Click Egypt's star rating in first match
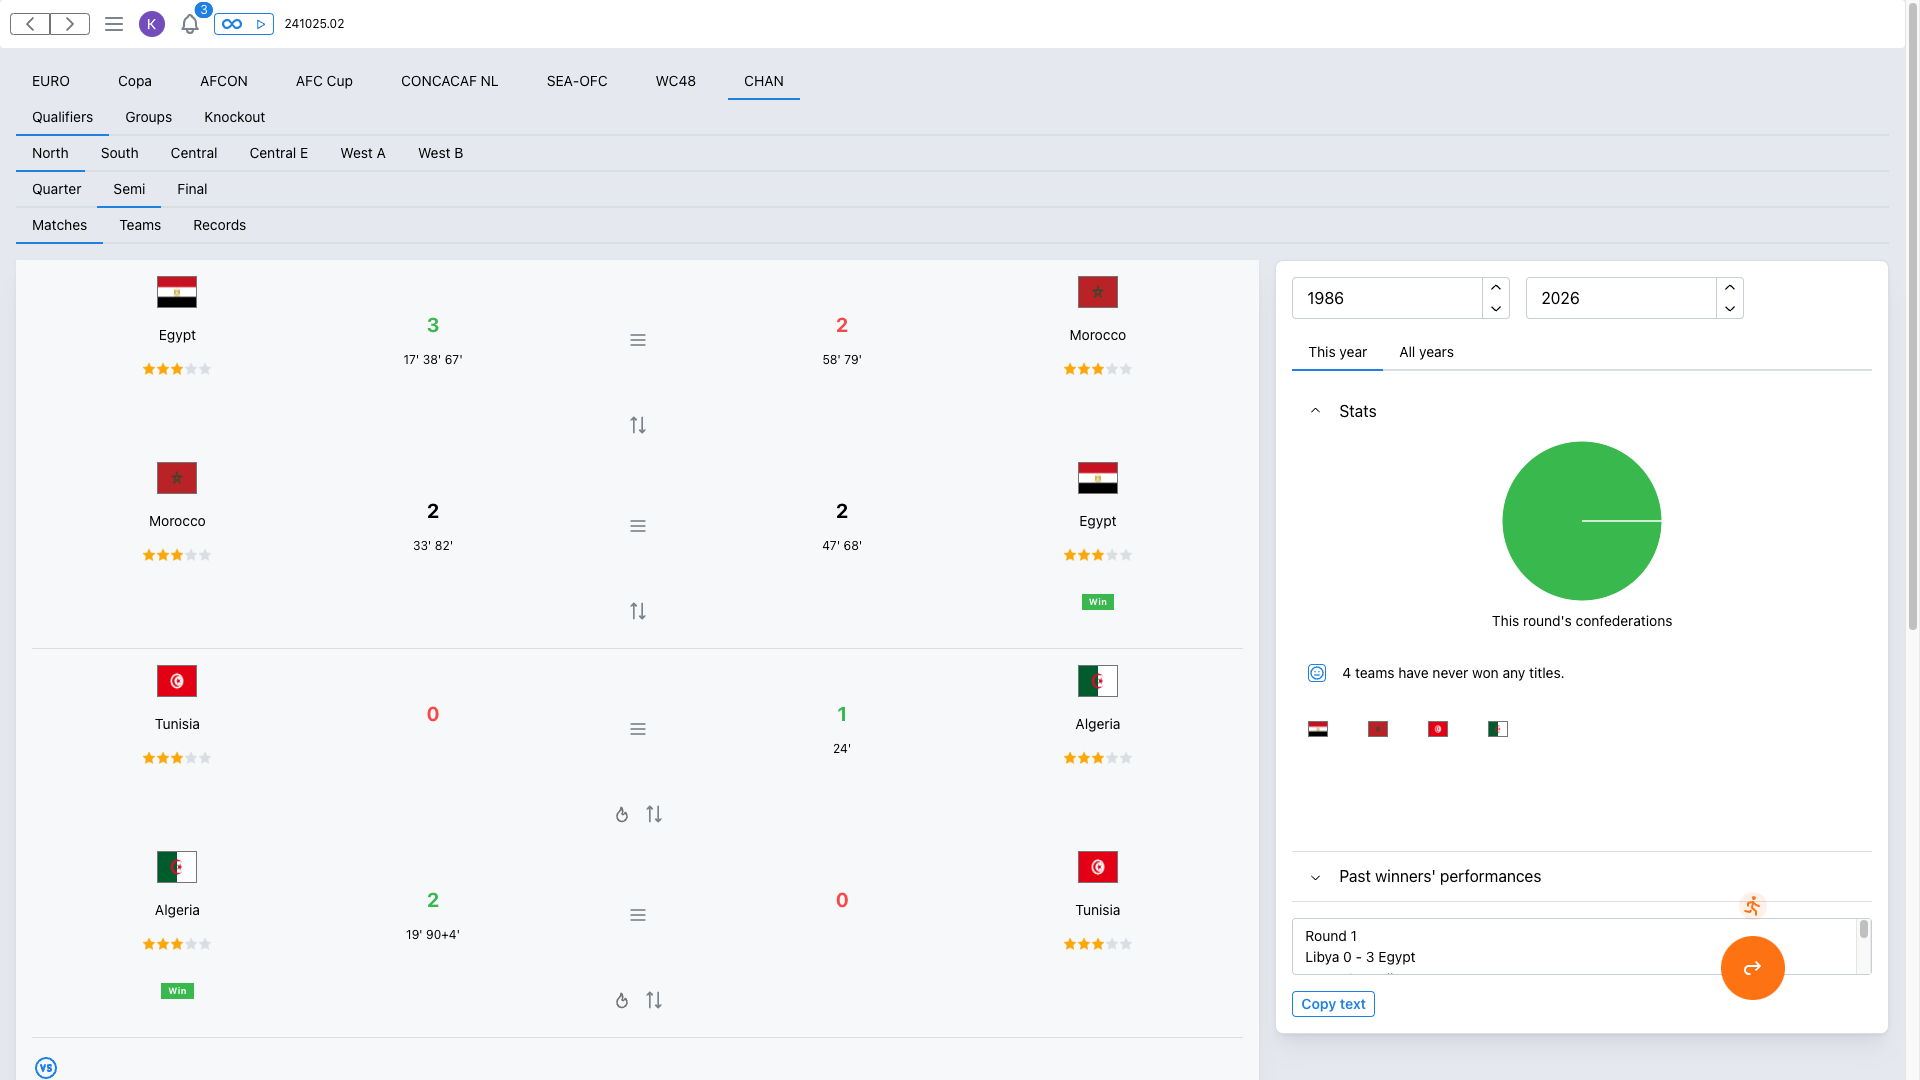The image size is (1920, 1080). click(177, 369)
